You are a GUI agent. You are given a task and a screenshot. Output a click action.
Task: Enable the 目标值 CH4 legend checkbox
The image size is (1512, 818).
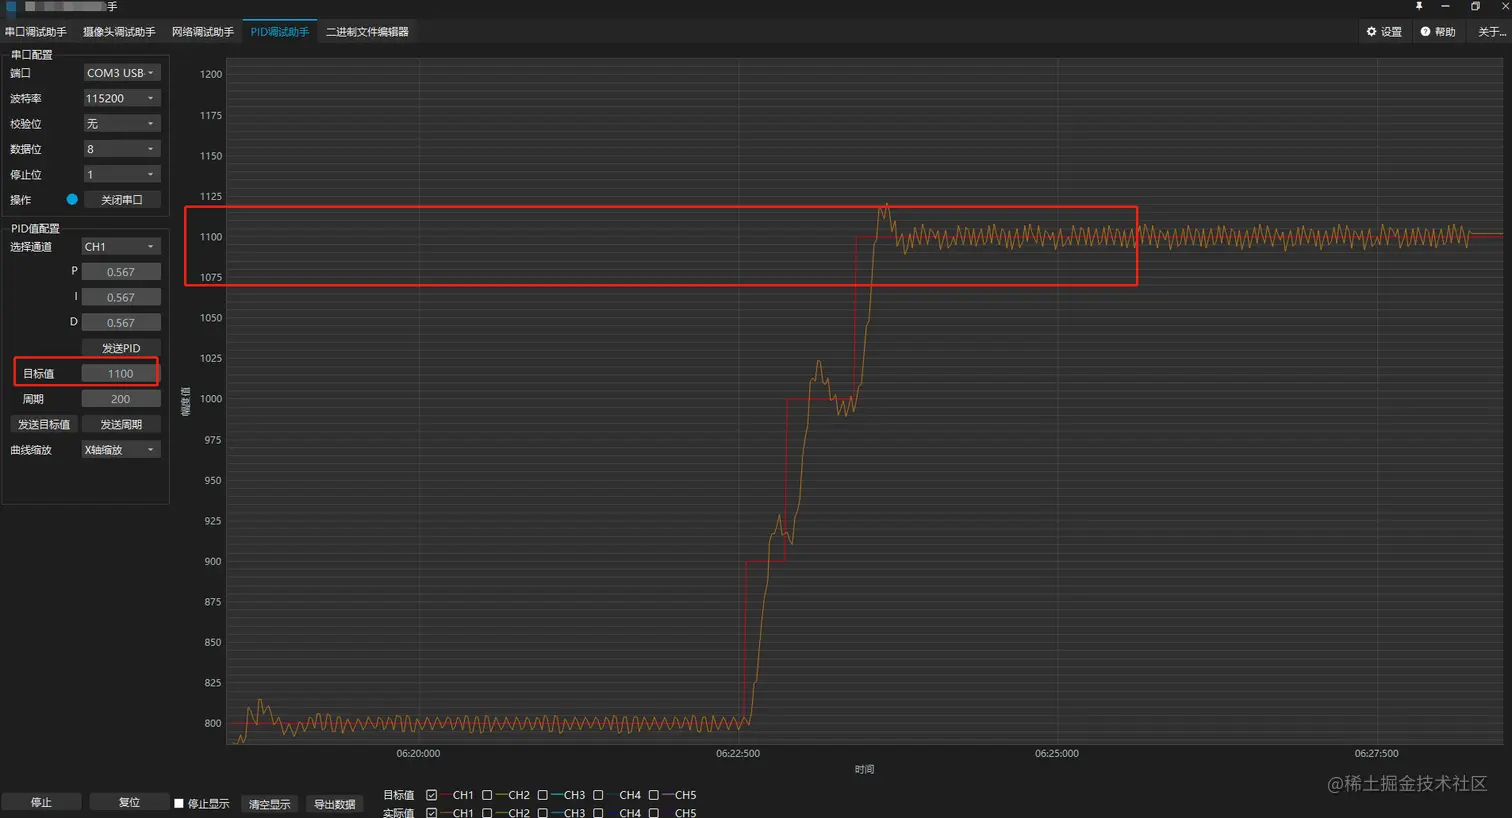pos(598,795)
